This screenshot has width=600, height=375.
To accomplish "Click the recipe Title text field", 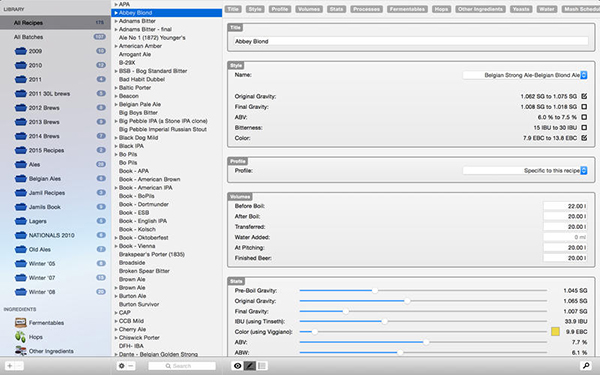I will click(411, 41).
